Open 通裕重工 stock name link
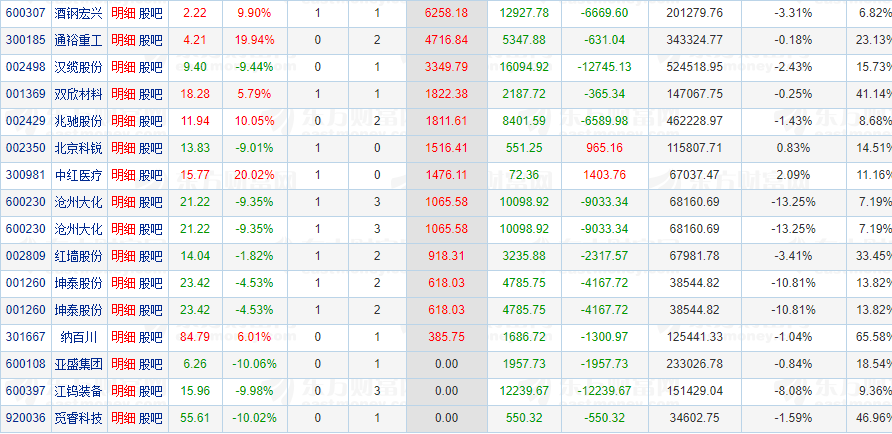Screen dimensions: 892x434 click(79, 40)
